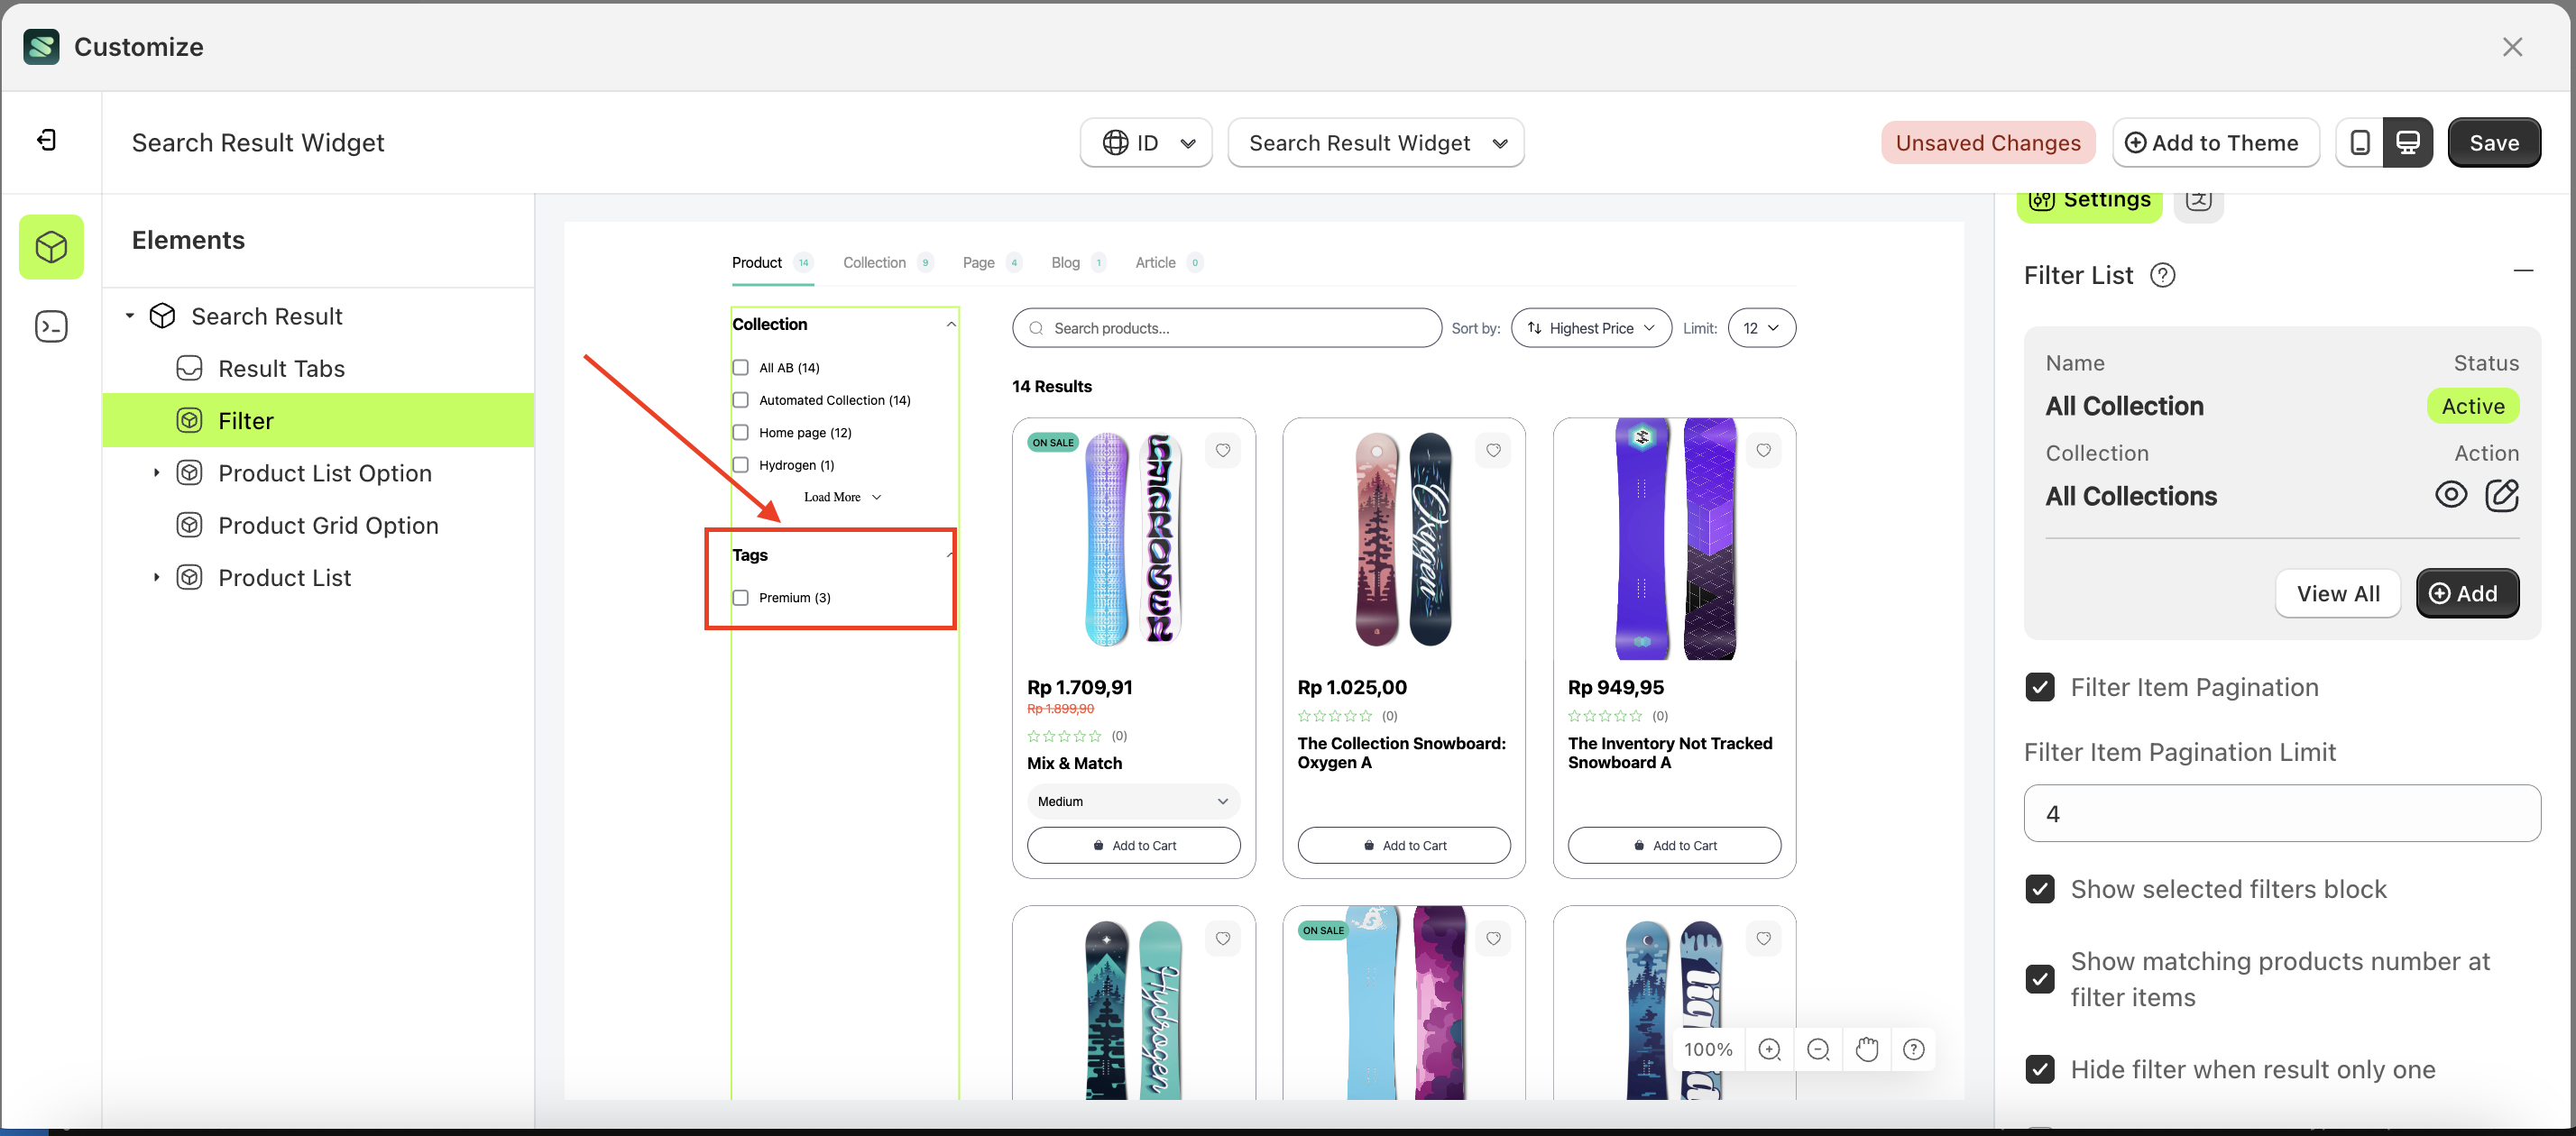Switch to Collection results tab

tap(874, 263)
